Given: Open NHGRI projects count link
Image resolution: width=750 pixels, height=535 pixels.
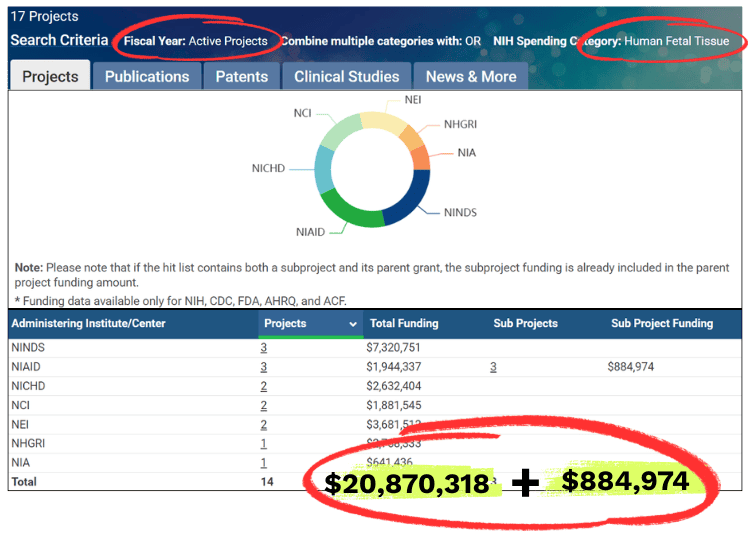Looking at the screenshot, I should [x=264, y=443].
